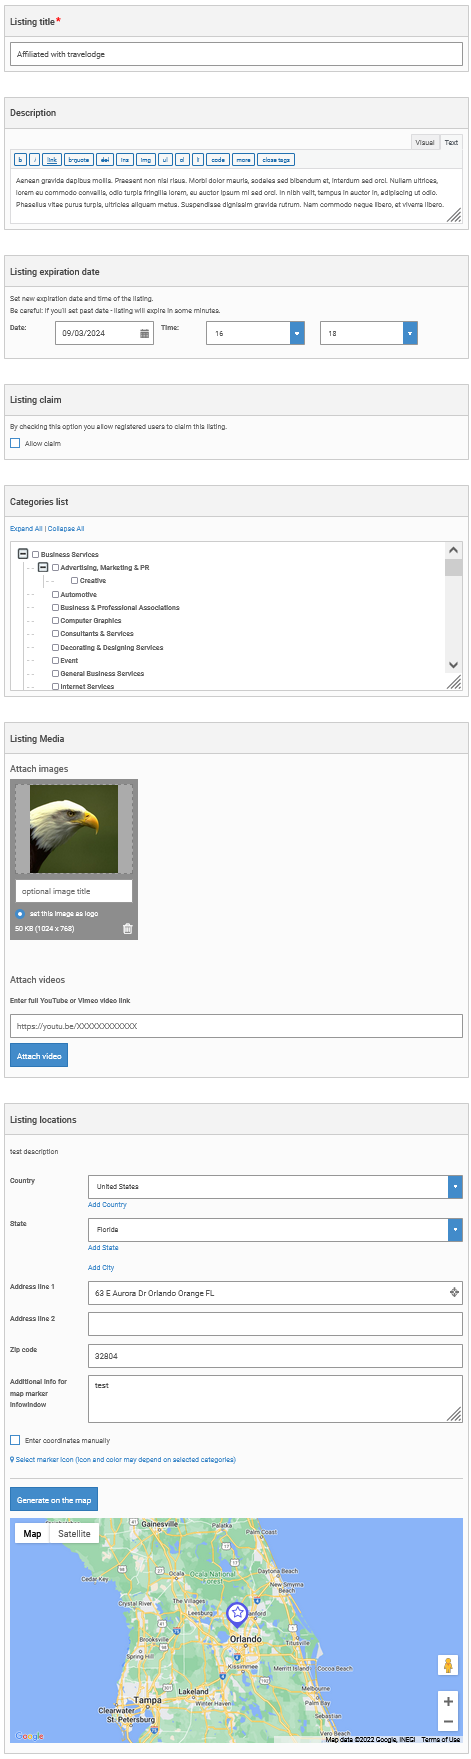Image resolution: width=471 pixels, height=1759 pixels.
Task: Check the Automotive category
Action: click(x=55, y=595)
